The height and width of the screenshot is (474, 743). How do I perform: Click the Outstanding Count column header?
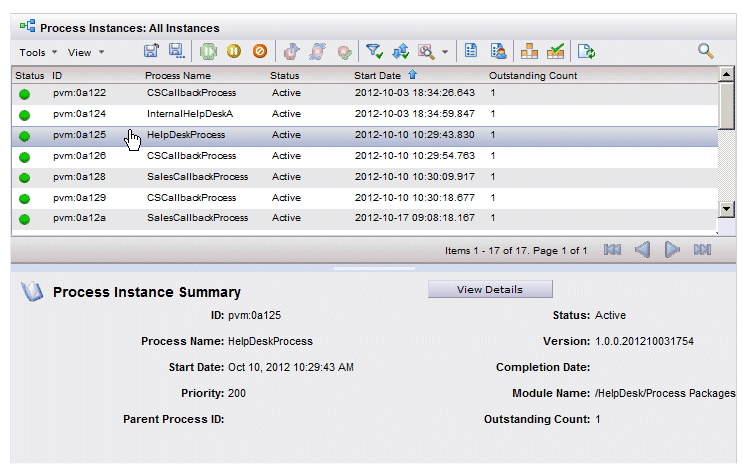[x=533, y=76]
